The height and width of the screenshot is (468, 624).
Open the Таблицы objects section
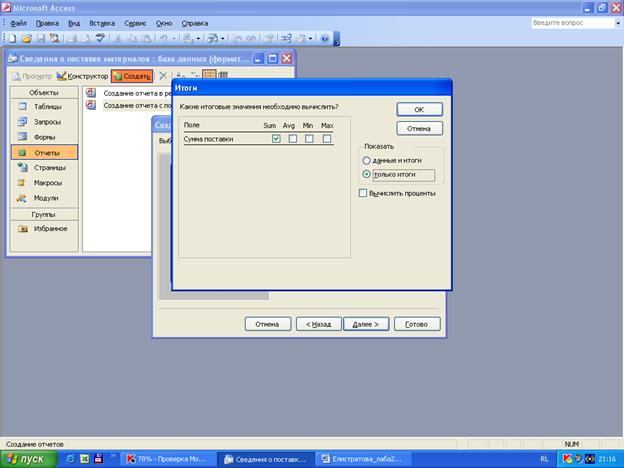[x=46, y=106]
